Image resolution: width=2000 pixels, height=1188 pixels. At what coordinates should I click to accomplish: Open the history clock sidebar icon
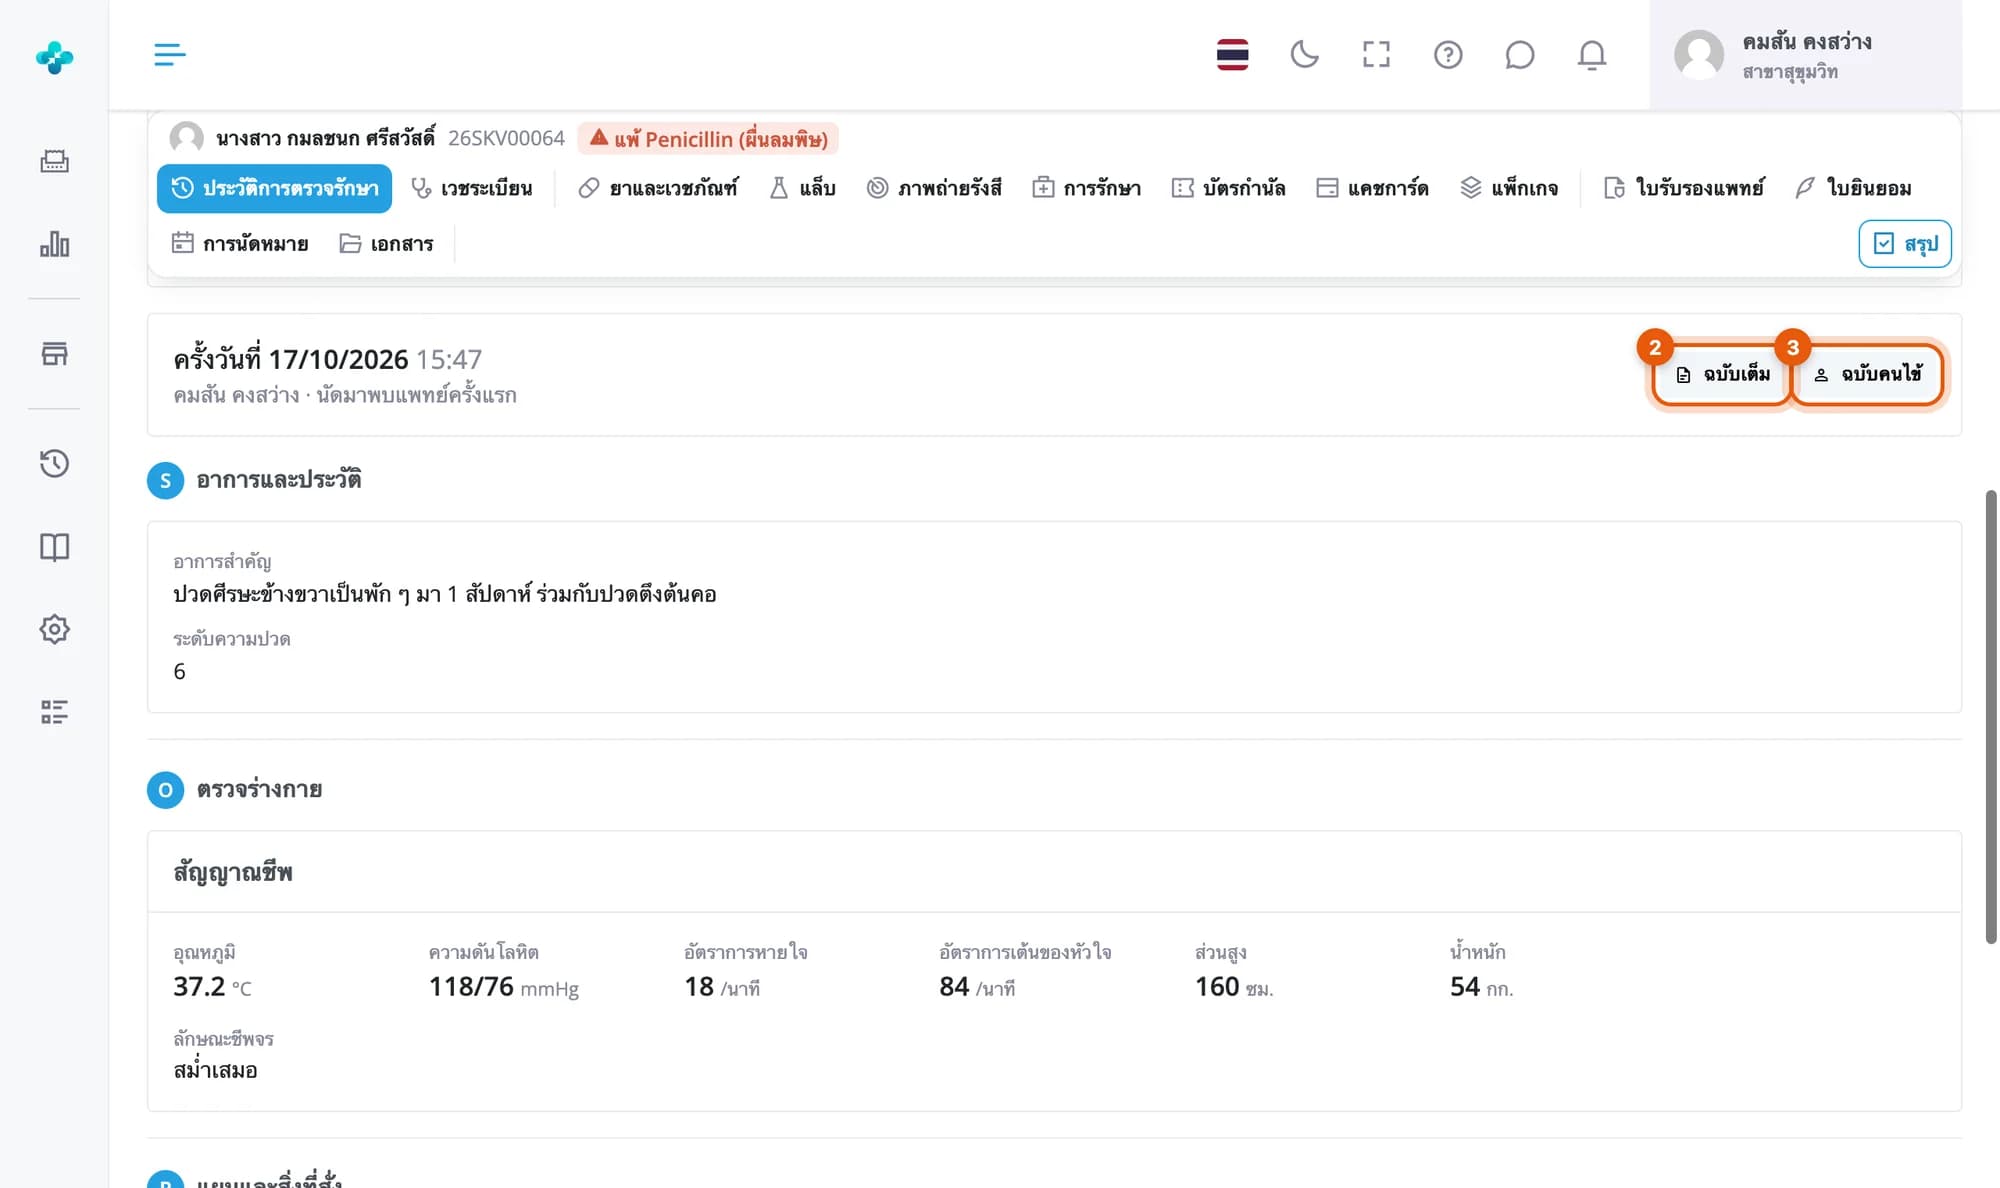pyautogui.click(x=54, y=463)
